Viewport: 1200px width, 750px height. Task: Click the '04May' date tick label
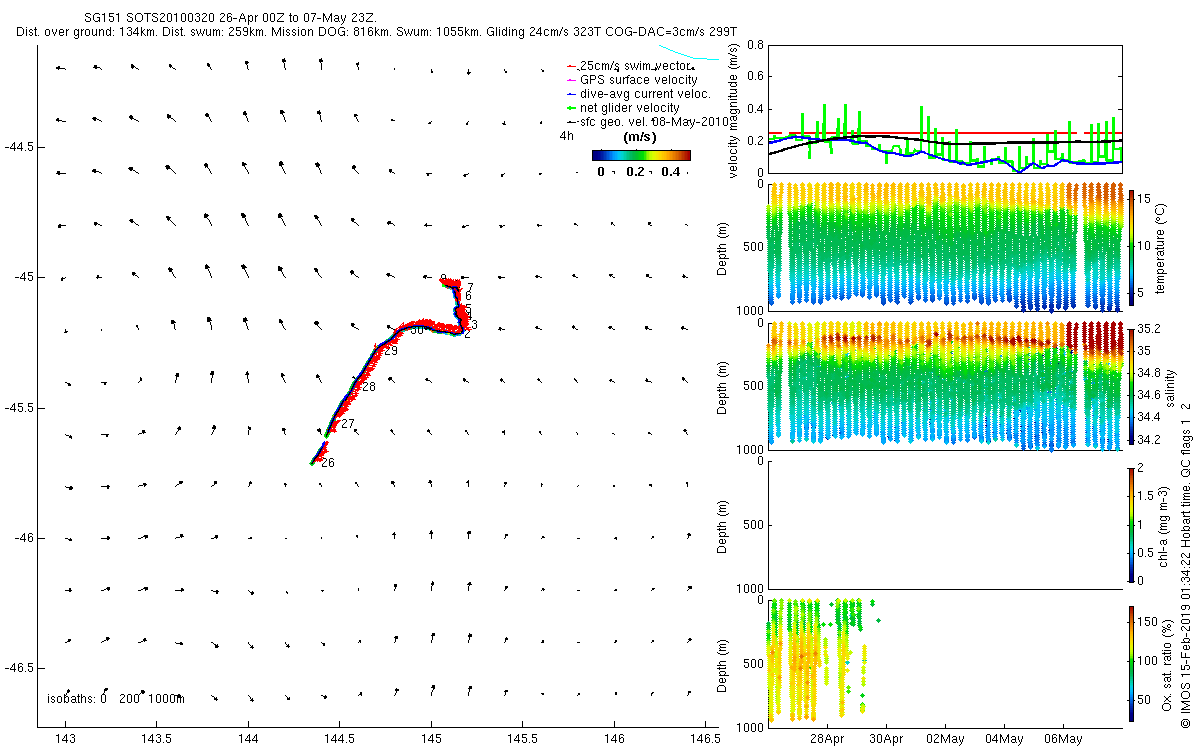pos(1005,739)
